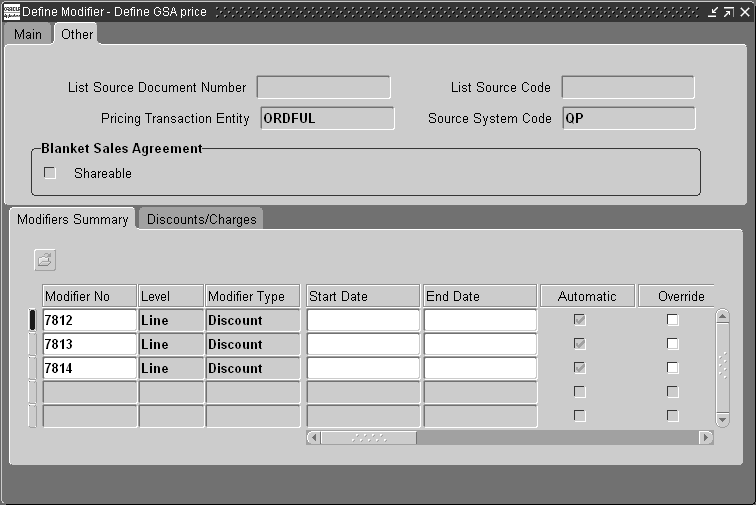Click Start Date field for modifier 7814
Screen dimensions: 756x505
(363, 369)
